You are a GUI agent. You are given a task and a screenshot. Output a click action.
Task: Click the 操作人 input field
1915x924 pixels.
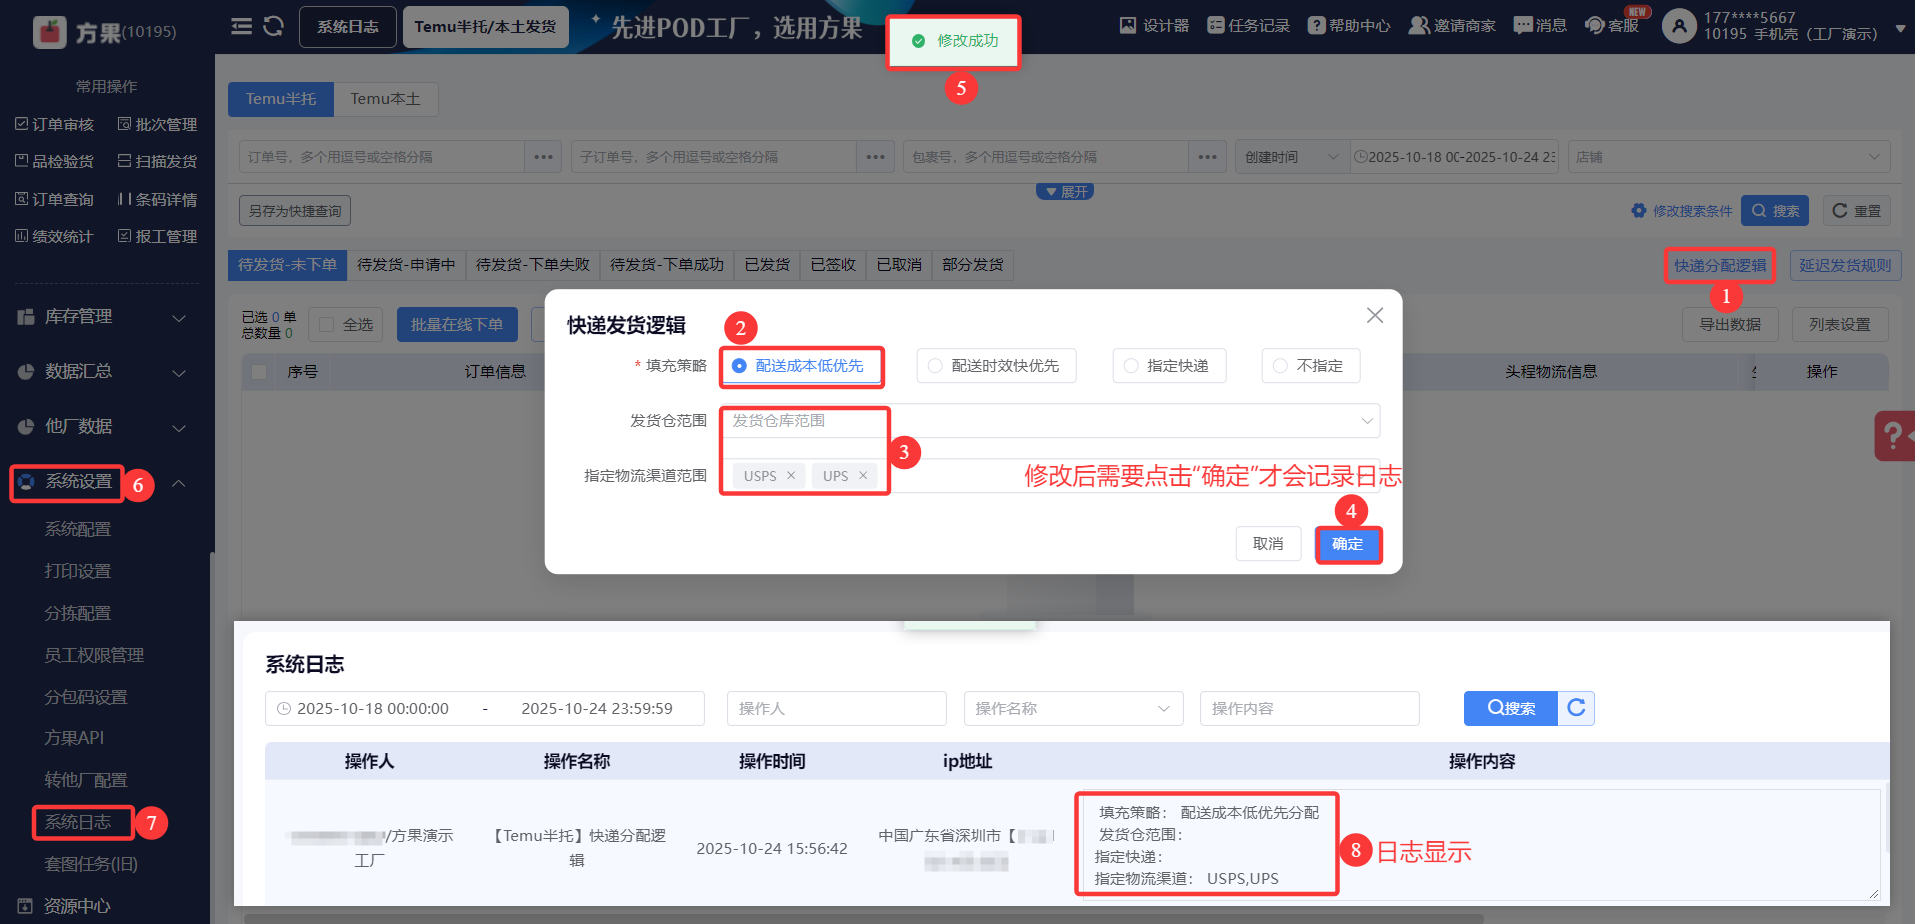(x=836, y=708)
